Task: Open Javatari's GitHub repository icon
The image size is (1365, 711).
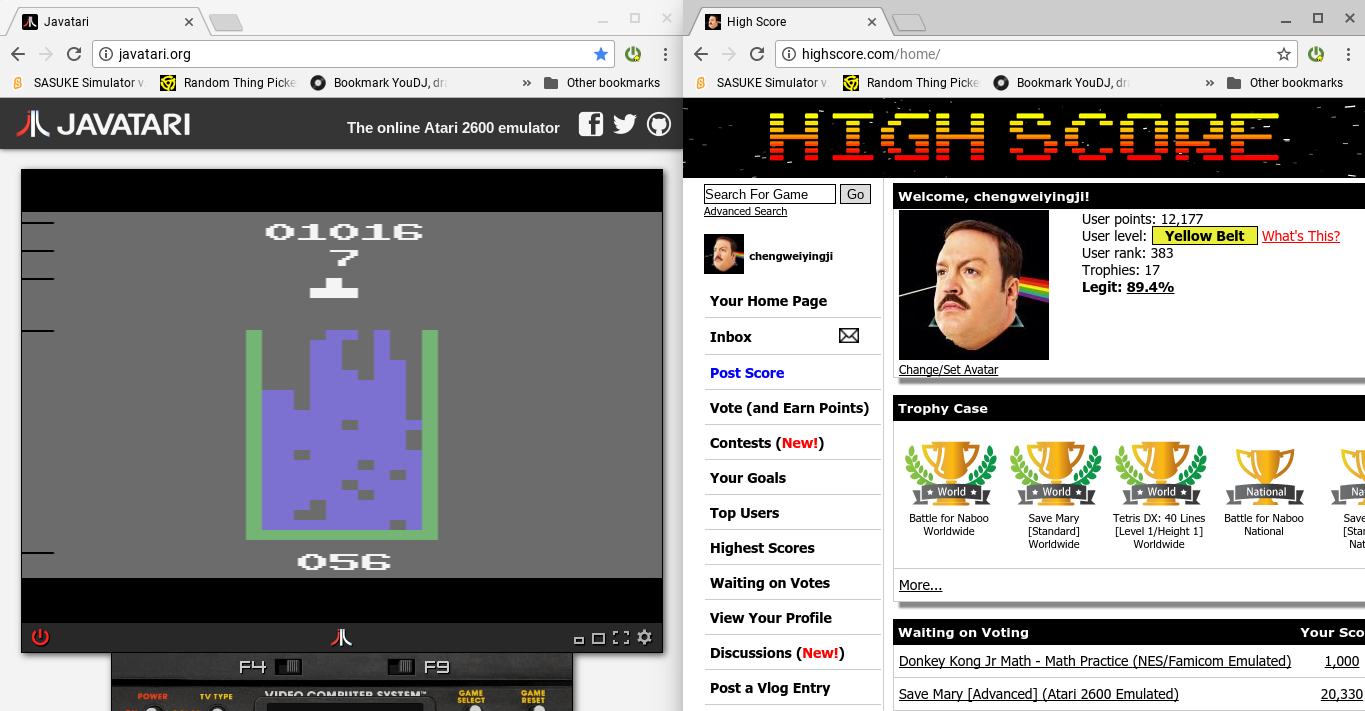Action: tap(658, 124)
